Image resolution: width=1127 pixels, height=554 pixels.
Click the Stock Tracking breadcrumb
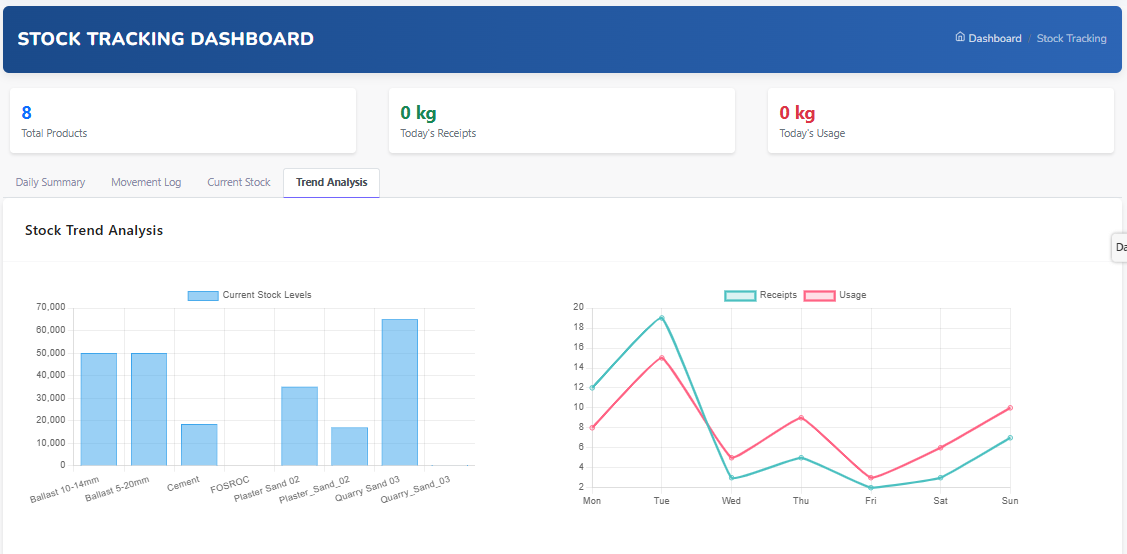pyautogui.click(x=1071, y=39)
